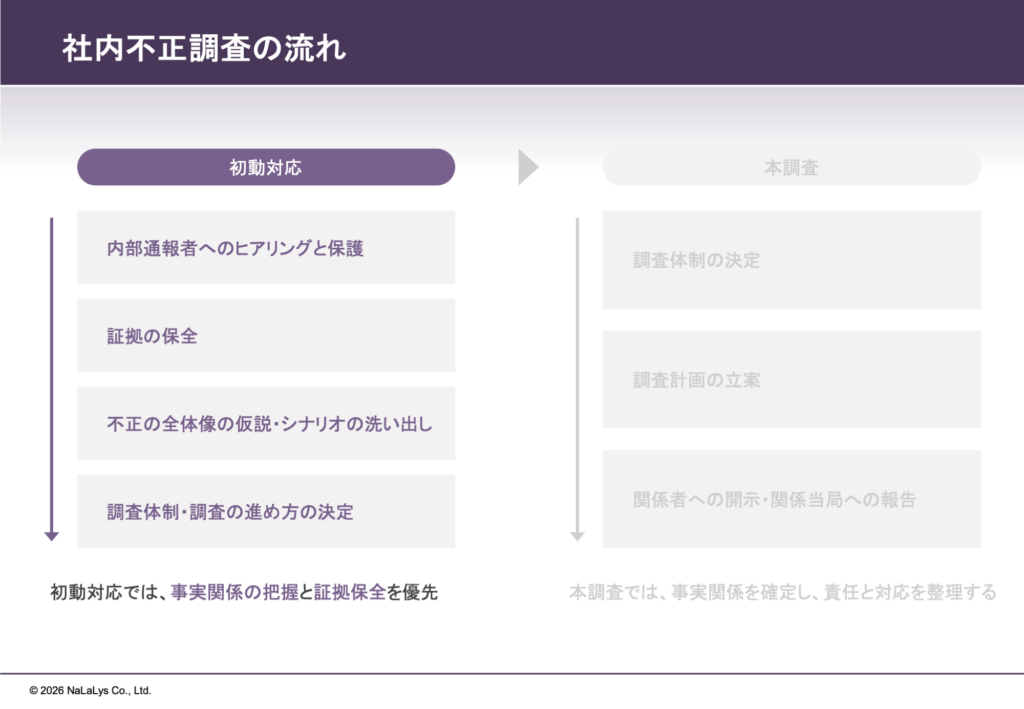Click the 証拠の保全 step box

tap(266, 336)
